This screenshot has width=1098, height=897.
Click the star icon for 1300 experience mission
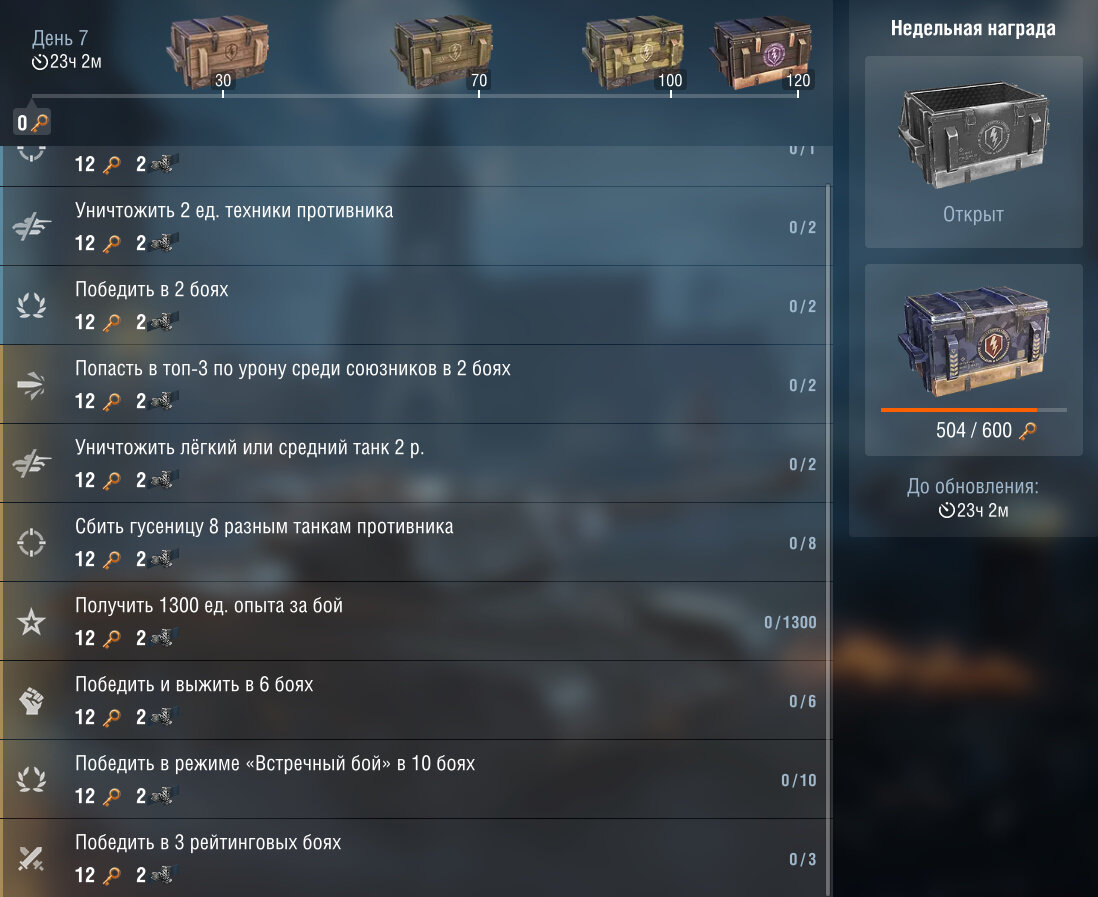click(x=32, y=621)
